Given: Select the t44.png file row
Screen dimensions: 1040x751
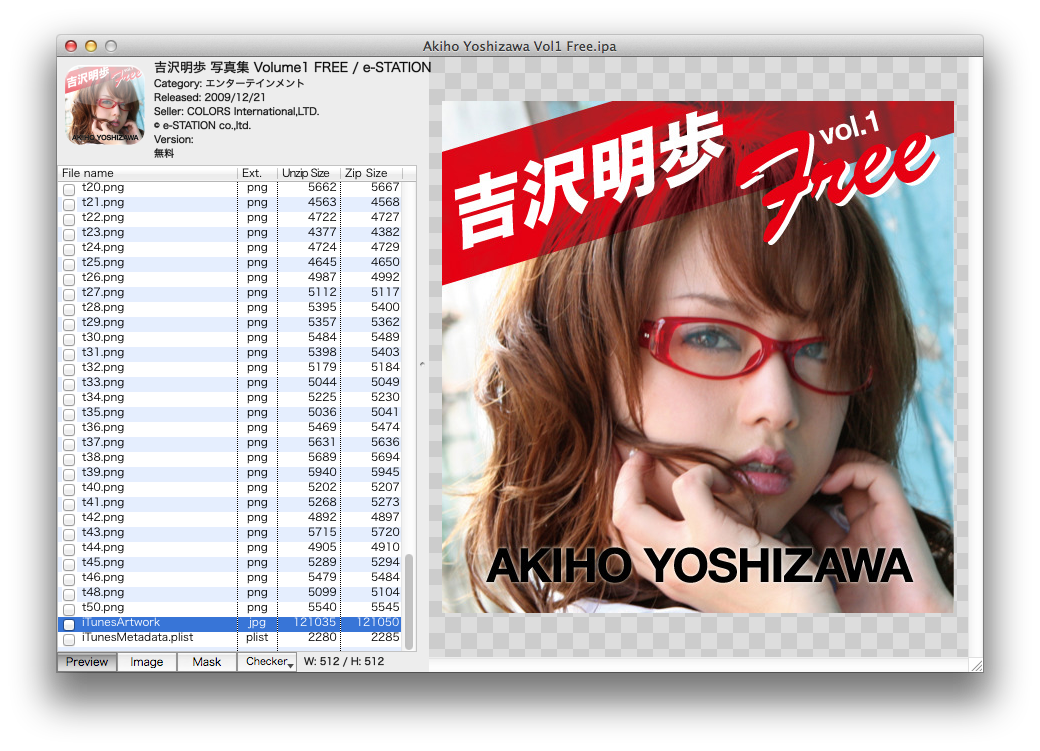Looking at the screenshot, I should click(x=230, y=547).
